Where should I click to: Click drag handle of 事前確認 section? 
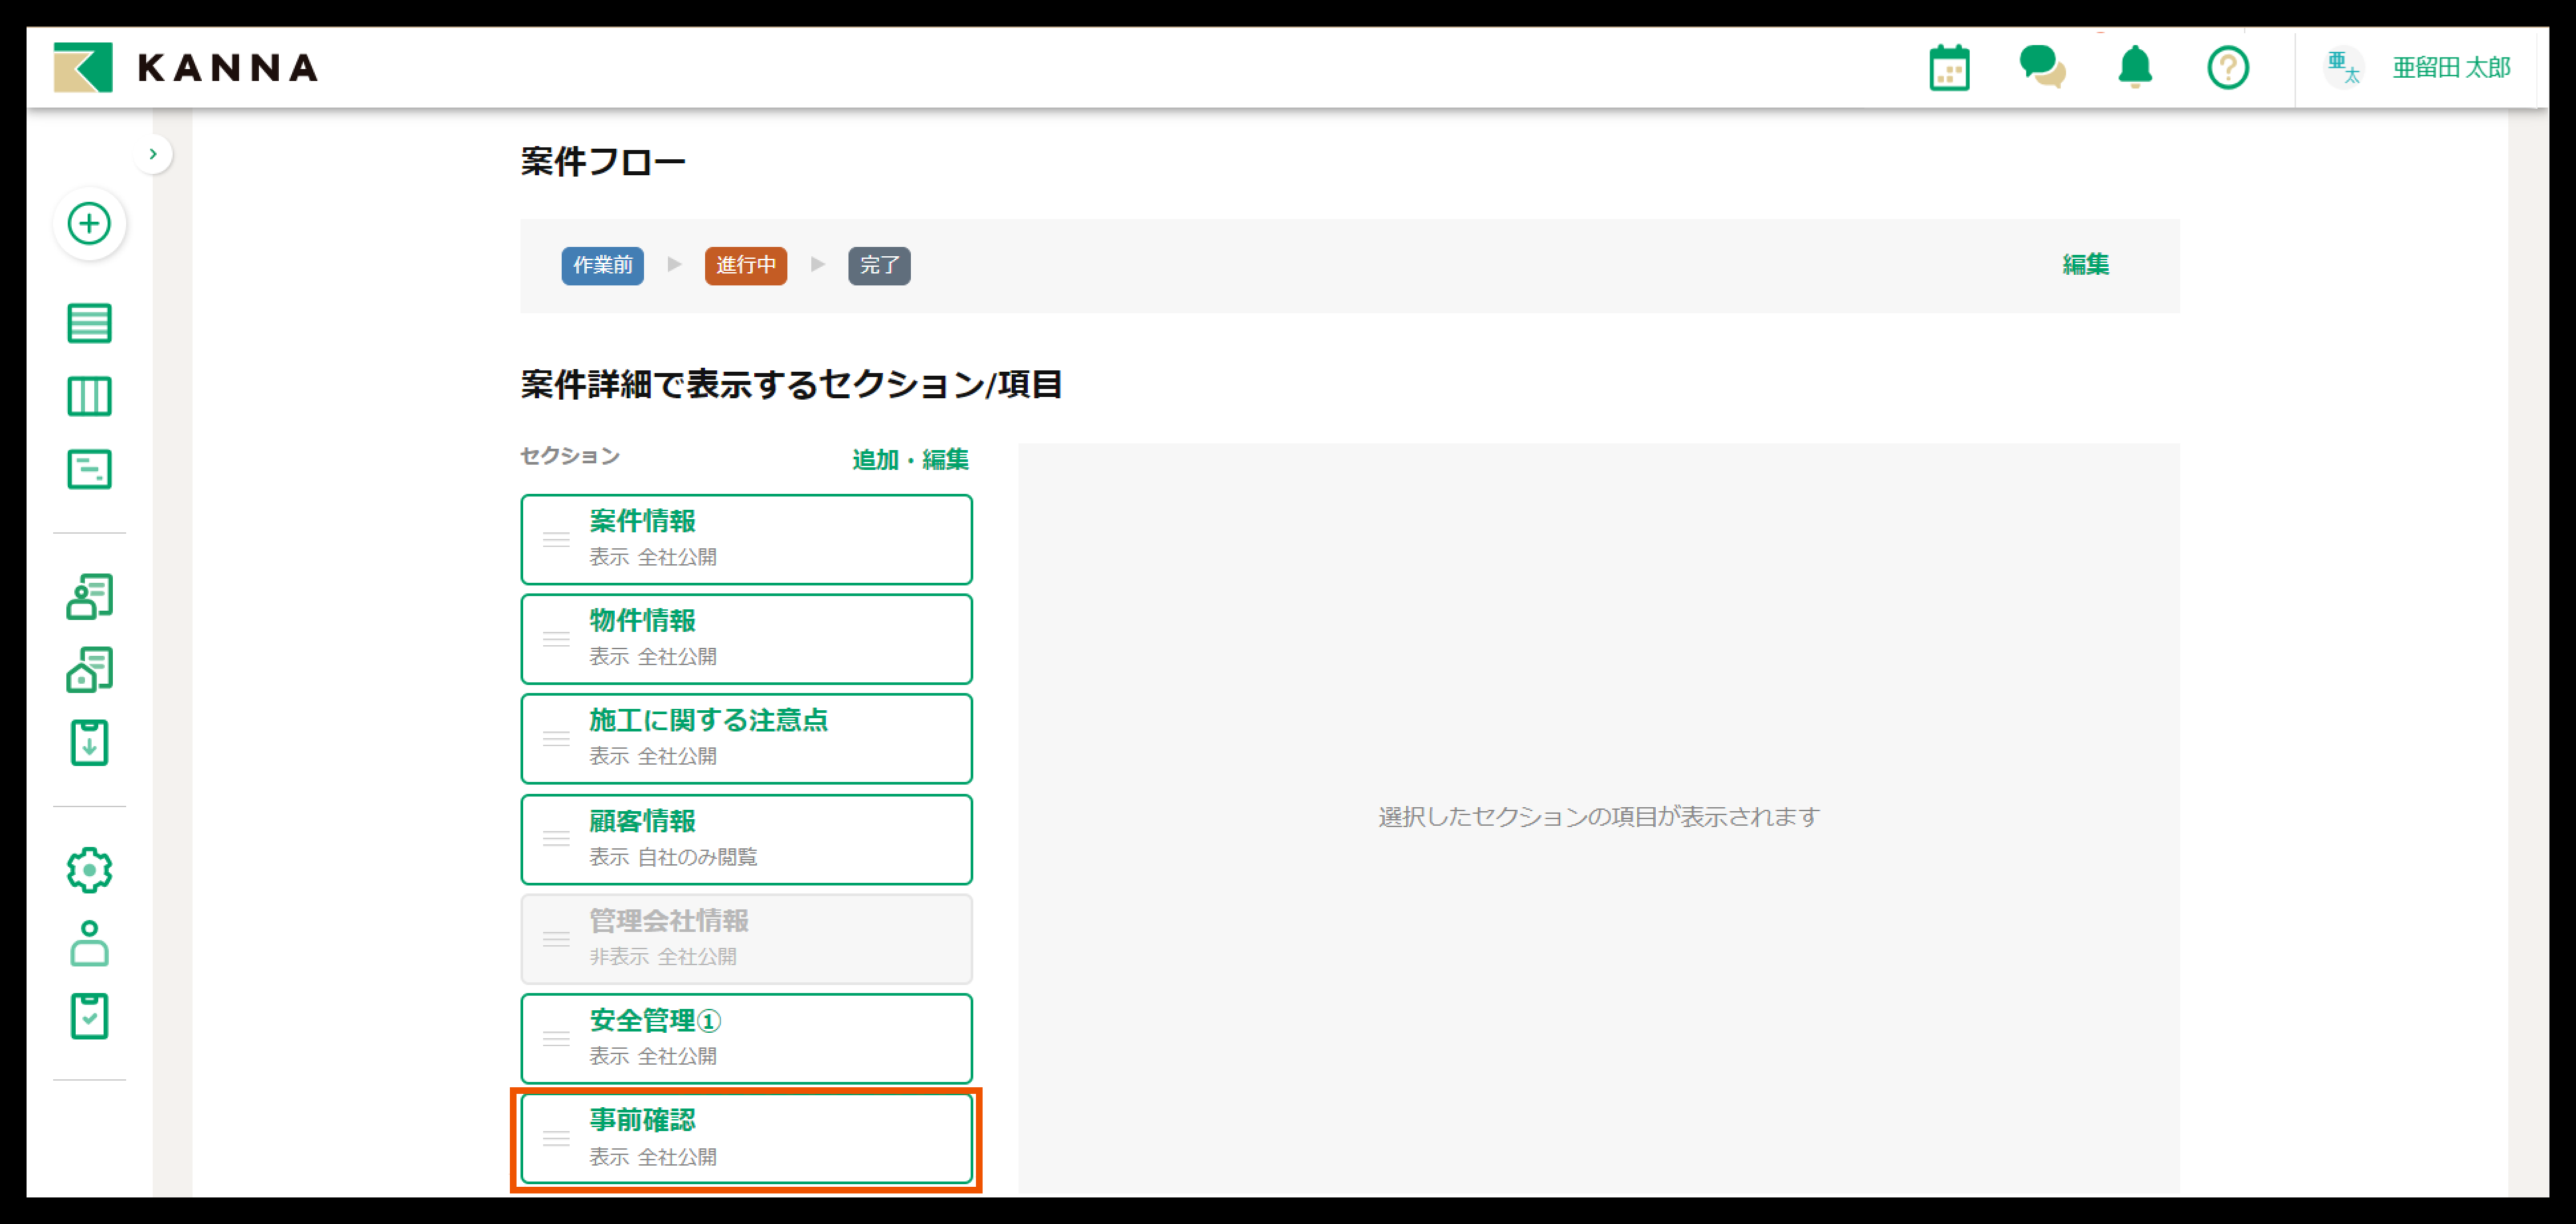pos(556,1138)
